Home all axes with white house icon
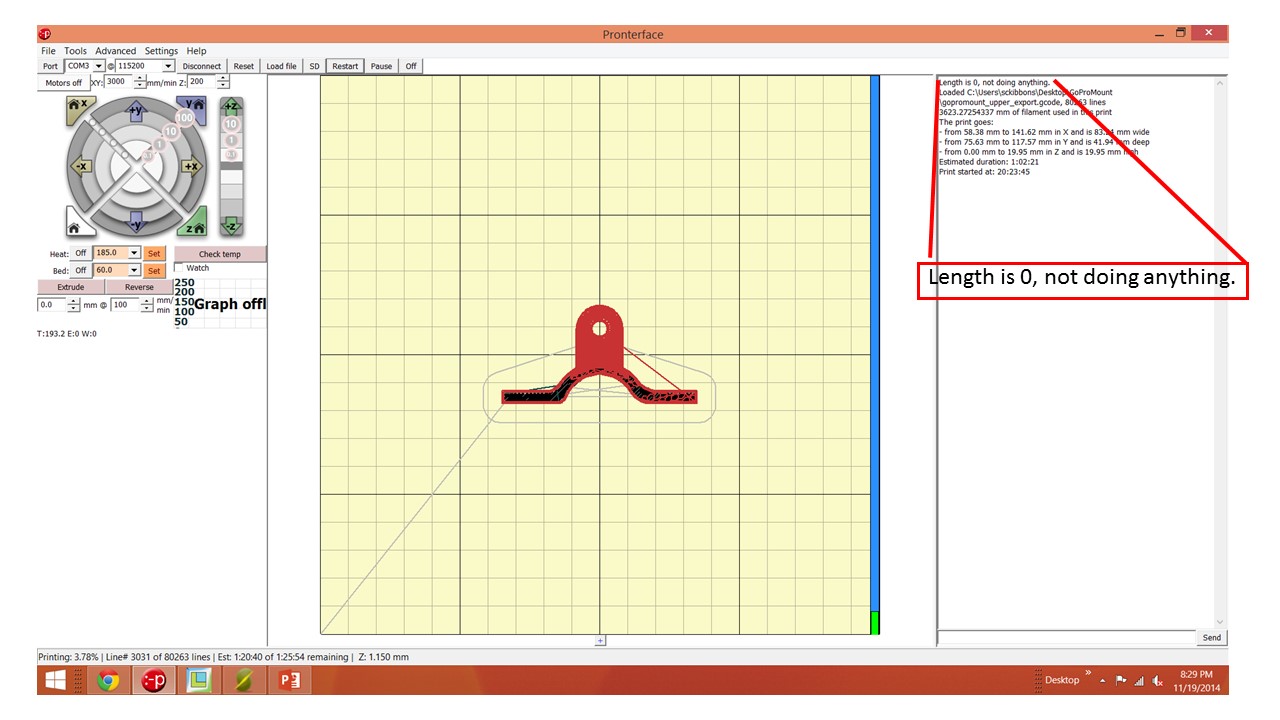Image resolution: width=1280 pixels, height=720 pixels. pos(76,225)
